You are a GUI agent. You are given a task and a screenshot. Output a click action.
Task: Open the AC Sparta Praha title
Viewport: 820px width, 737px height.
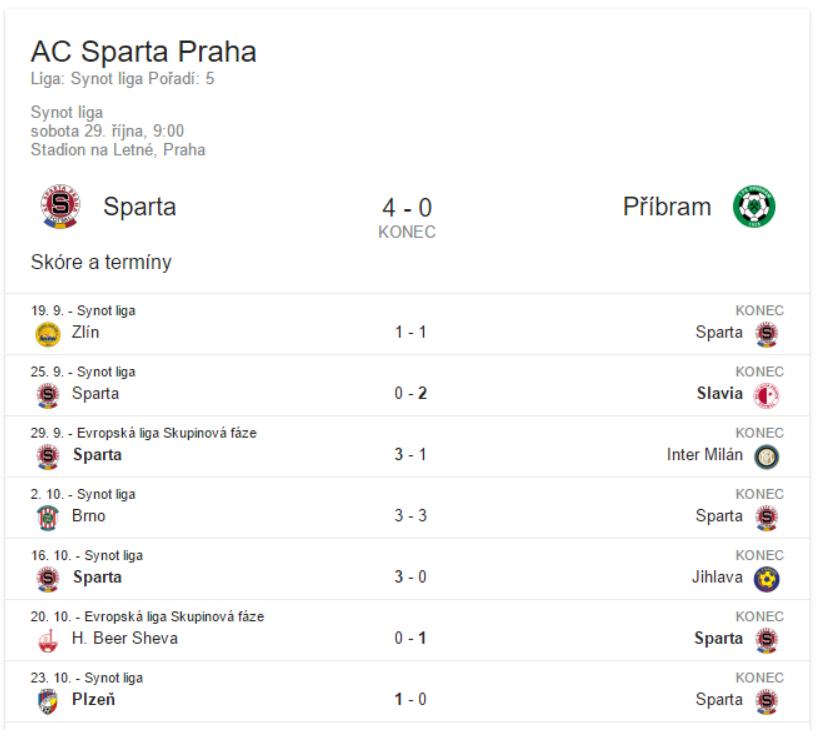143,51
